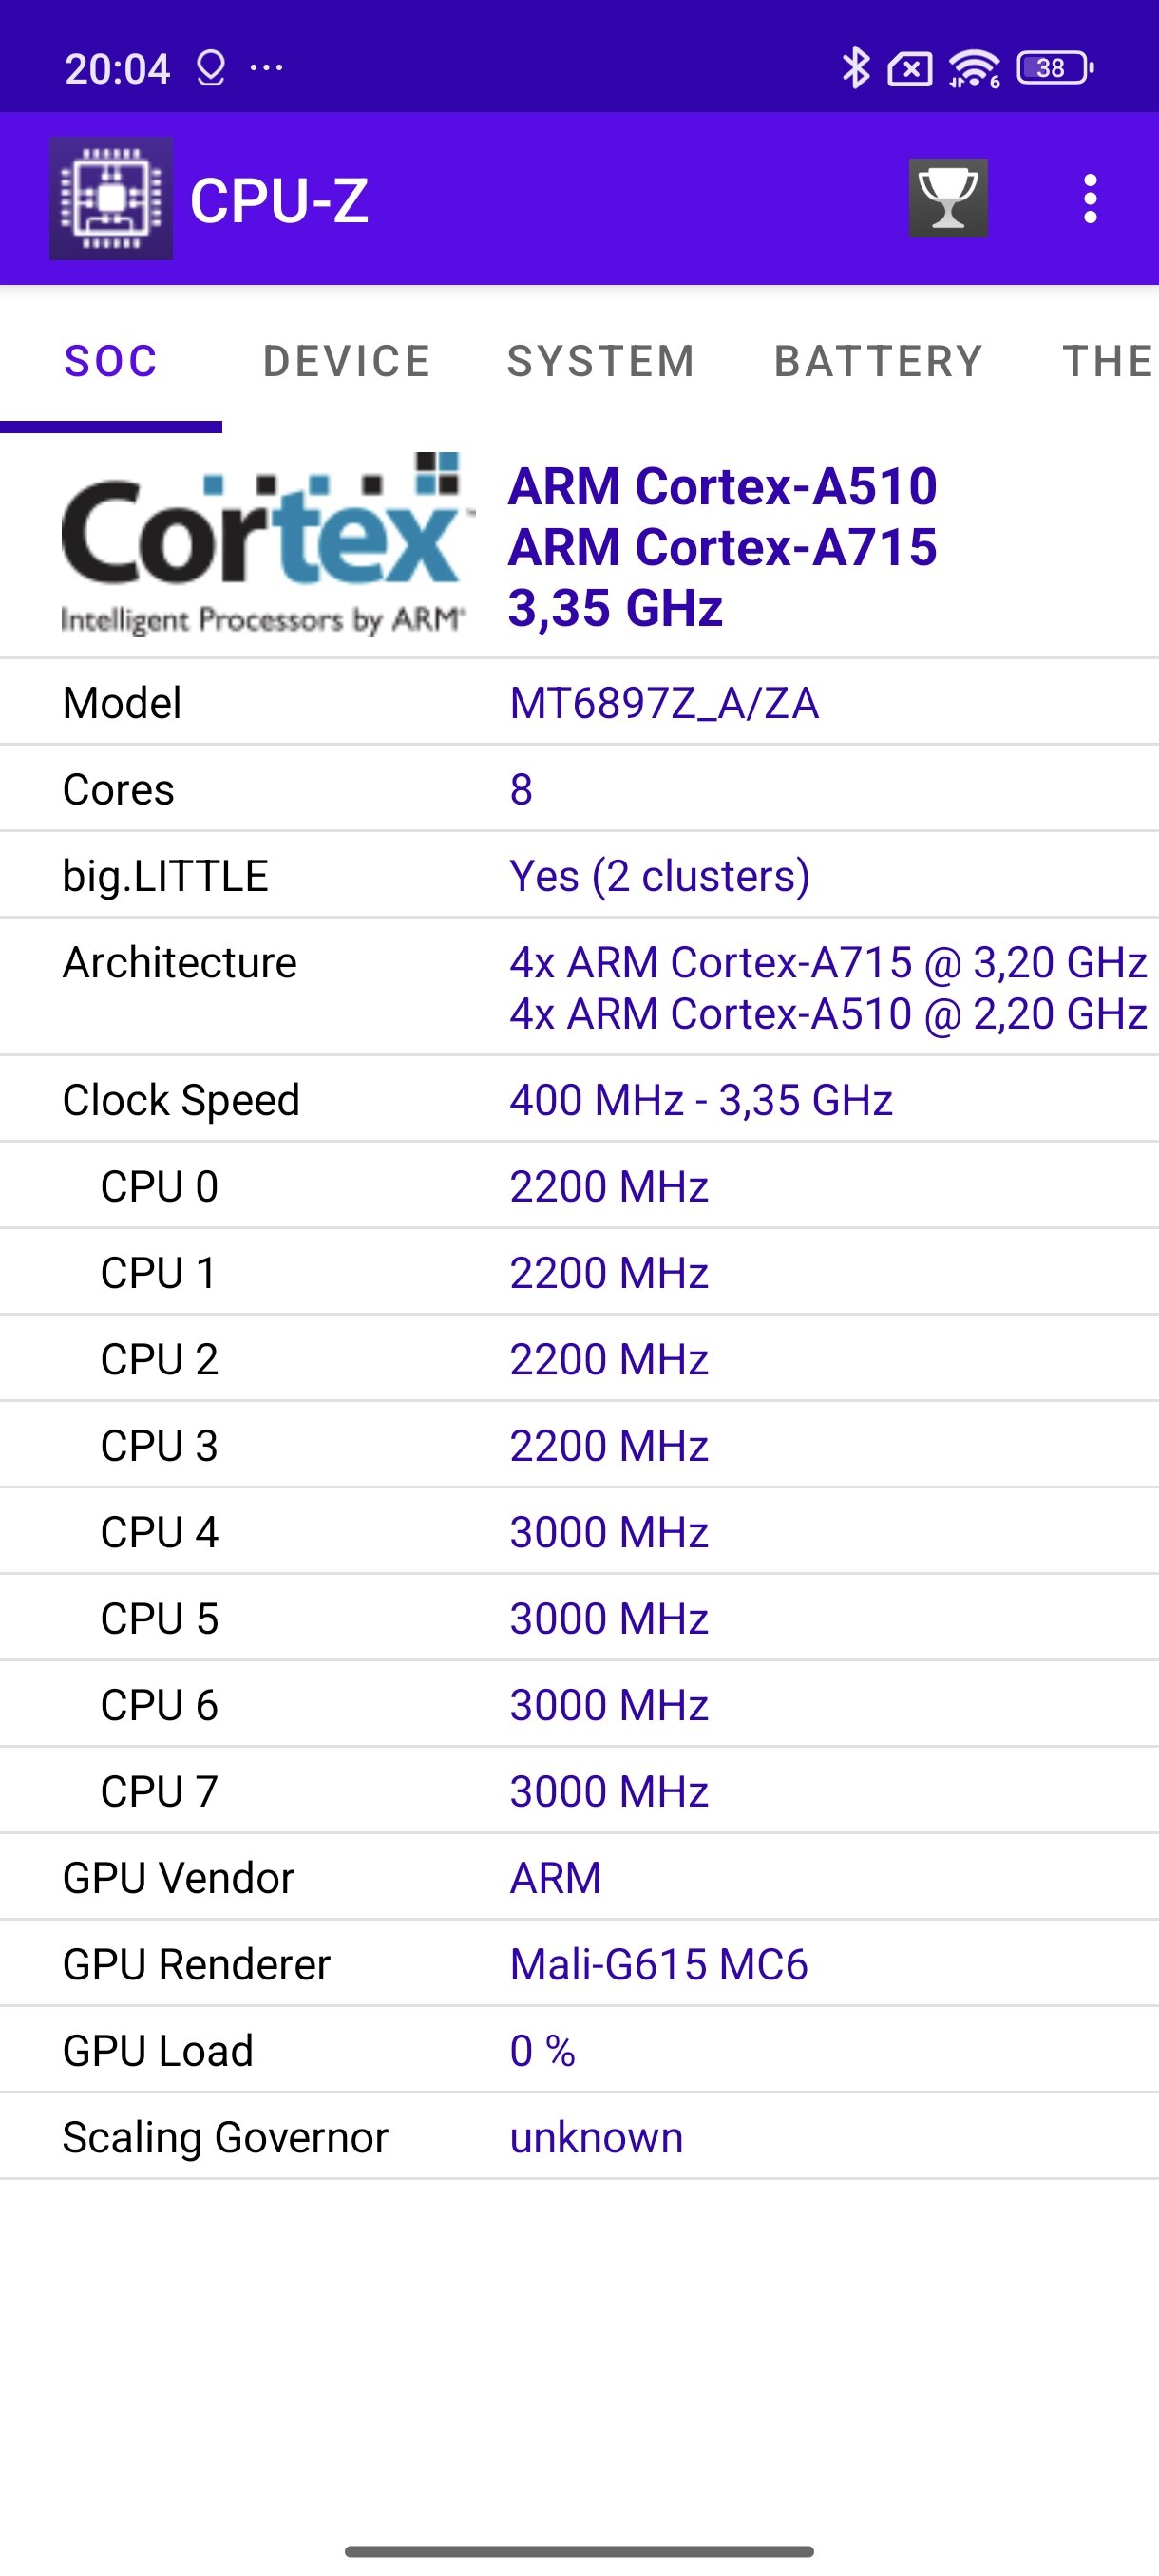The height and width of the screenshot is (2576, 1159).
Task: Tap the Wi-Fi signal status icon
Action: pos(974,68)
